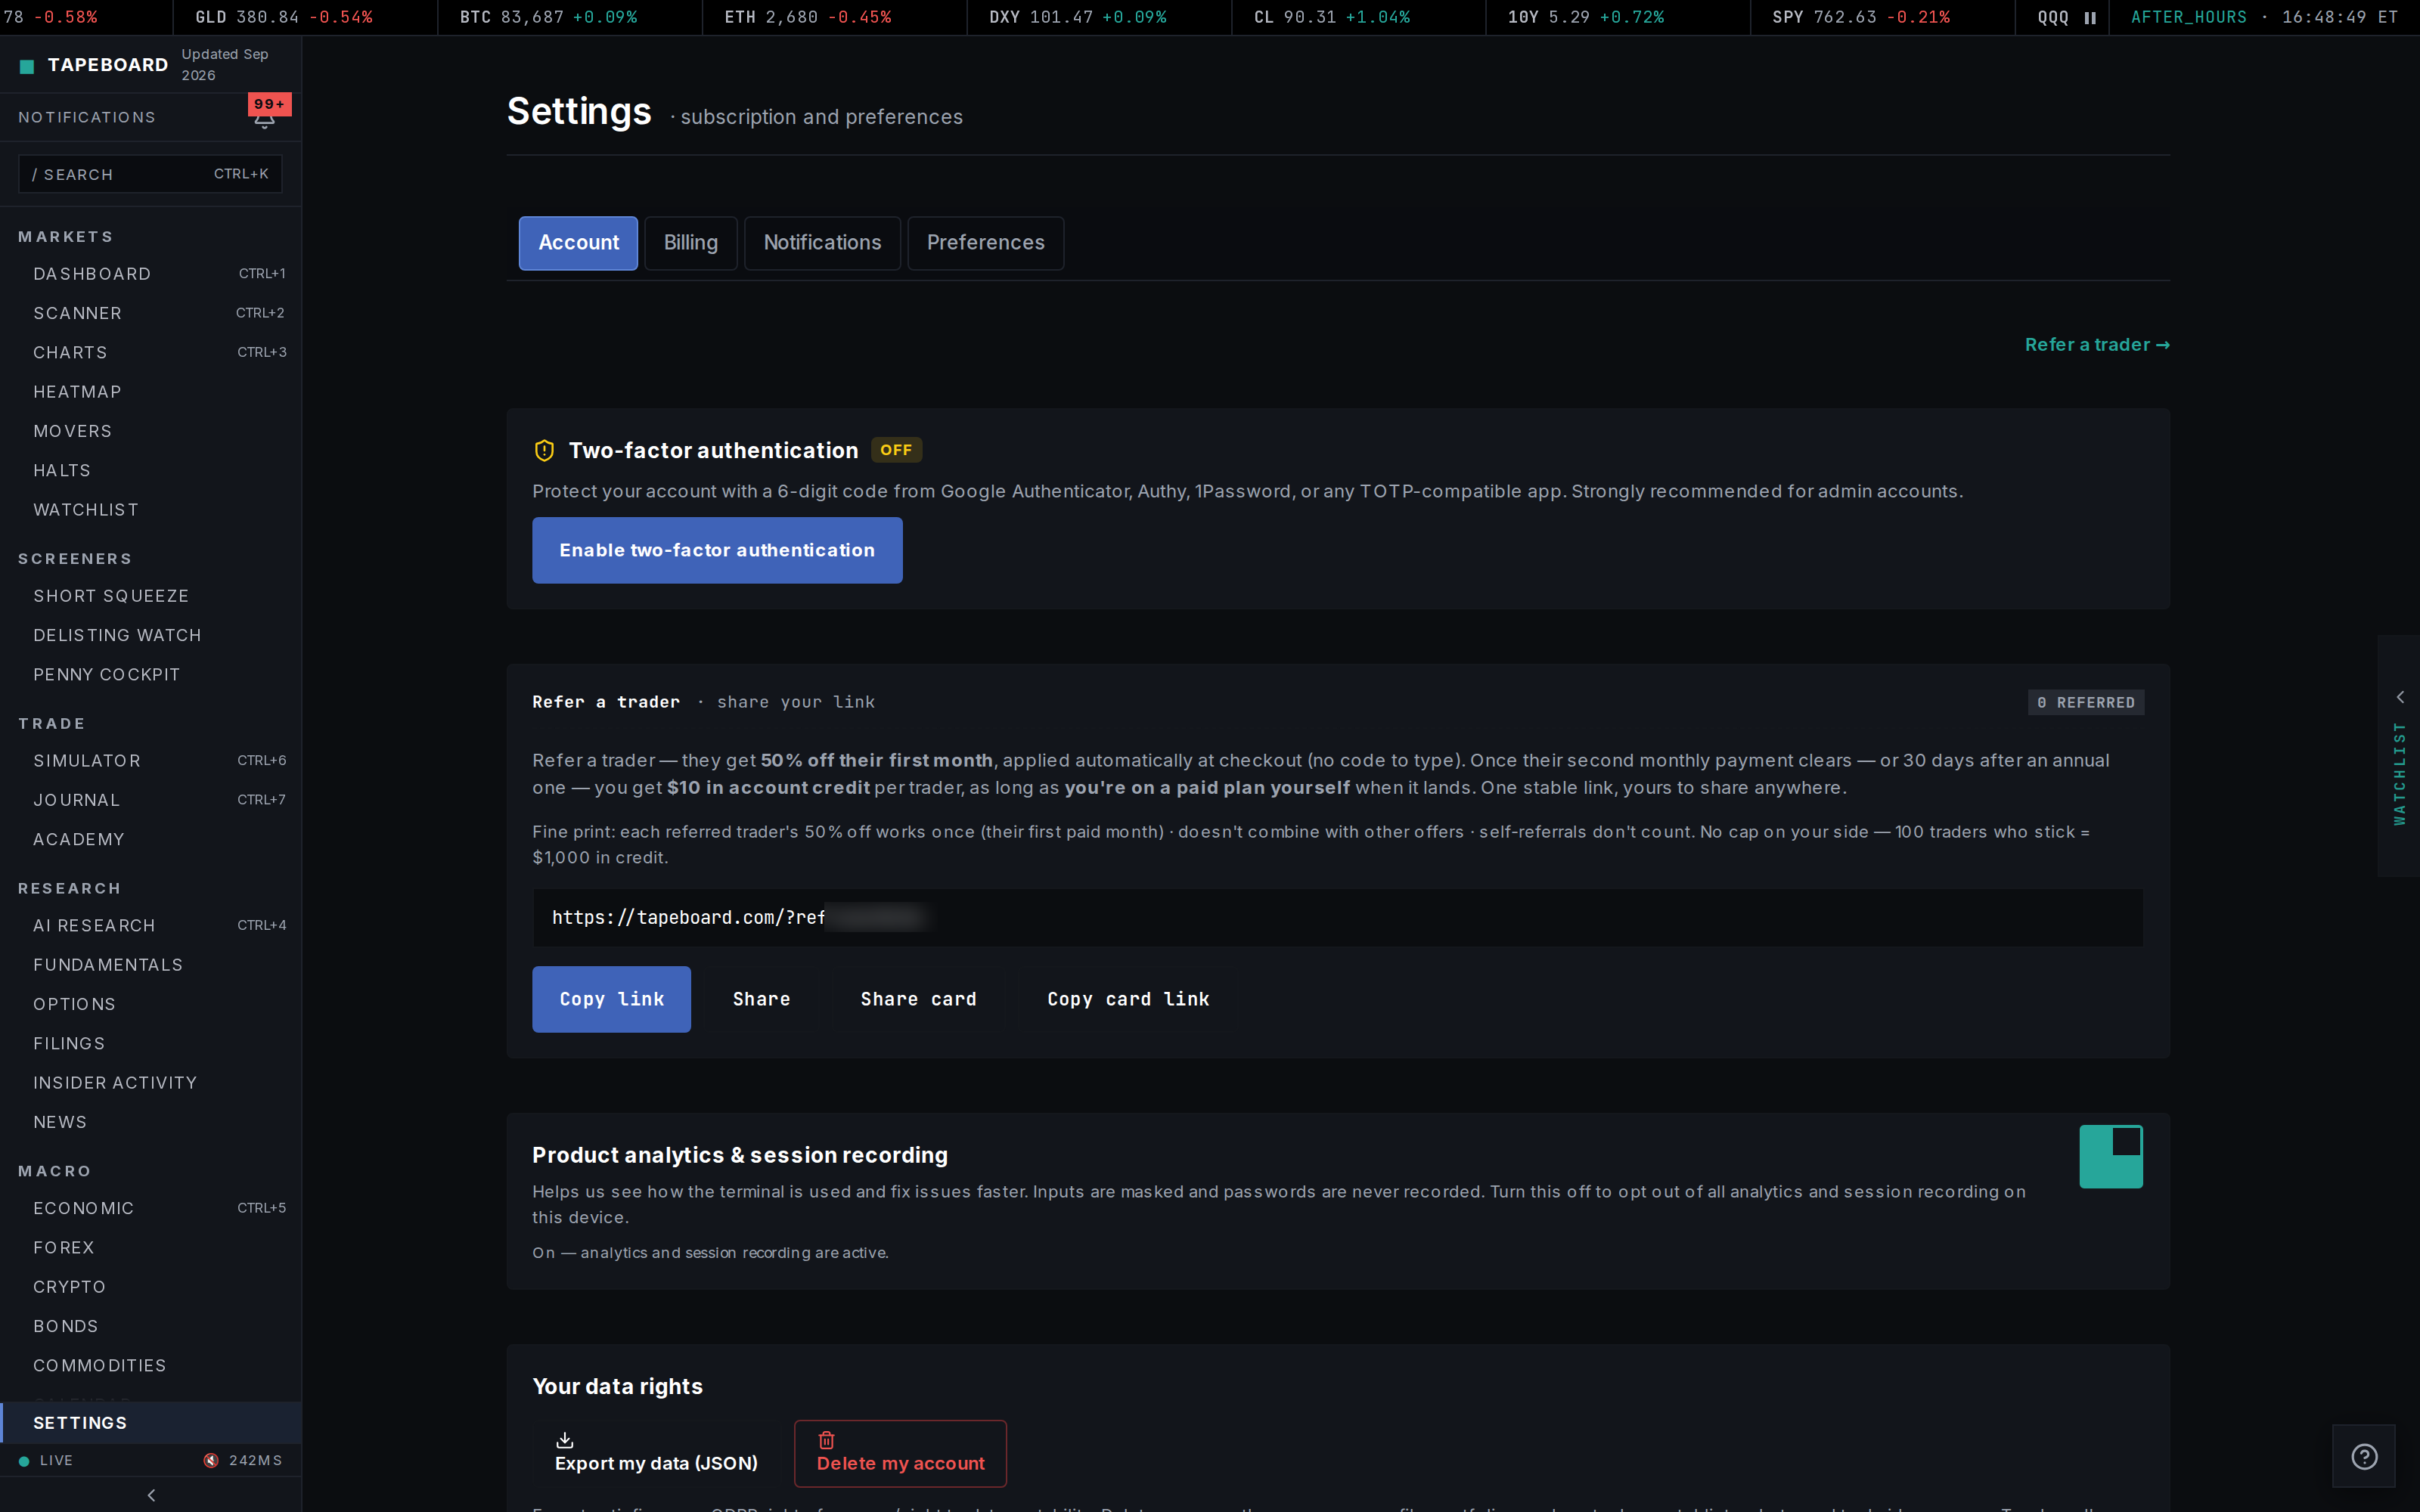Open Dashboard in the sidebar
This screenshot has height=1512, width=2420.
coord(151,274)
